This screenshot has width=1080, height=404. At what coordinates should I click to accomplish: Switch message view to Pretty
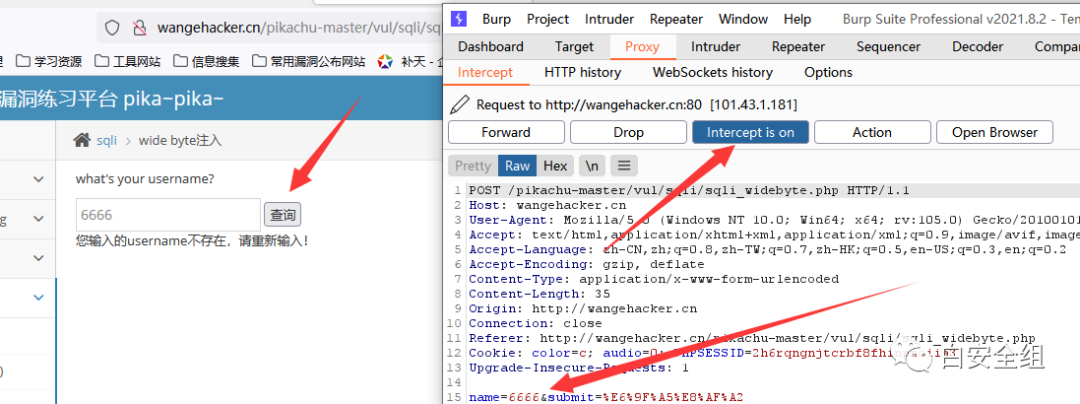point(472,166)
